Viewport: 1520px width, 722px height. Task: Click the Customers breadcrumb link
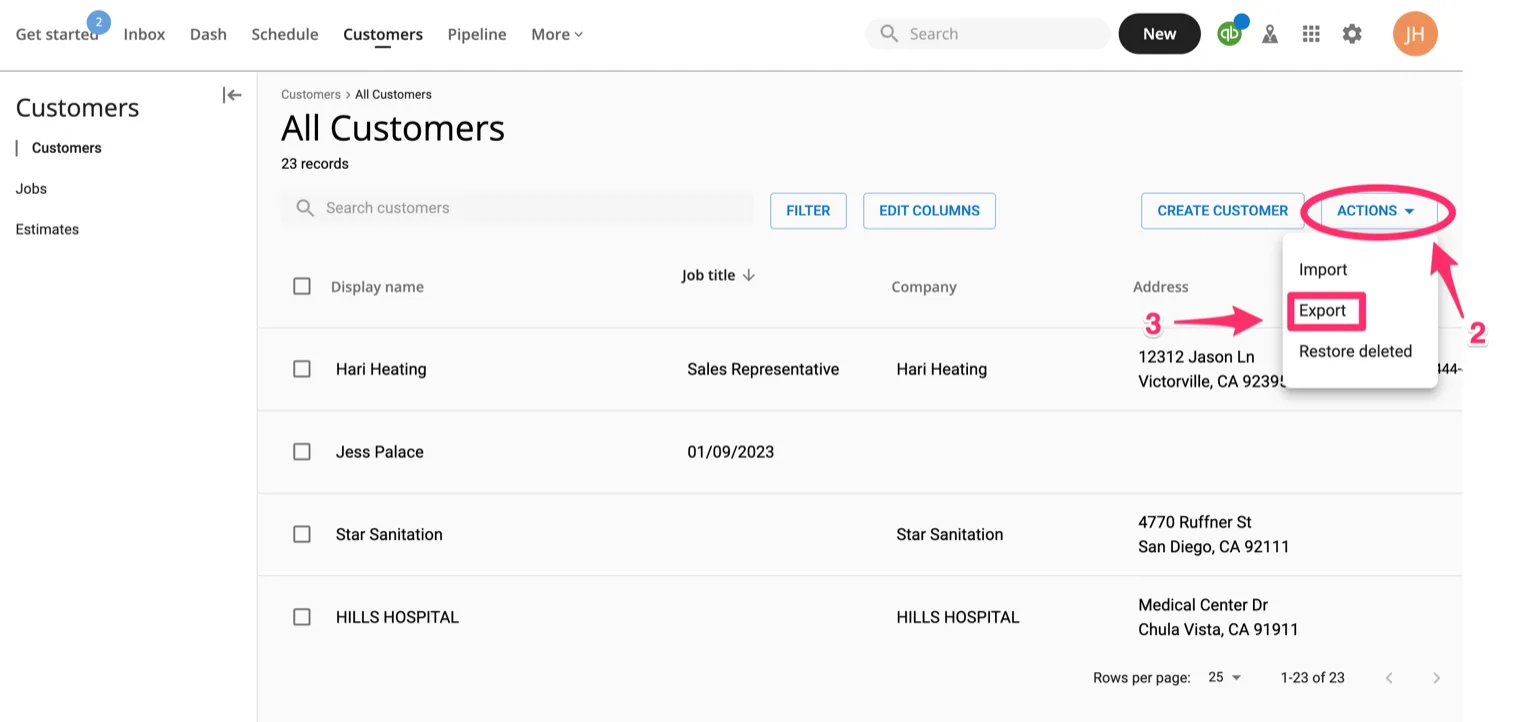[310, 94]
